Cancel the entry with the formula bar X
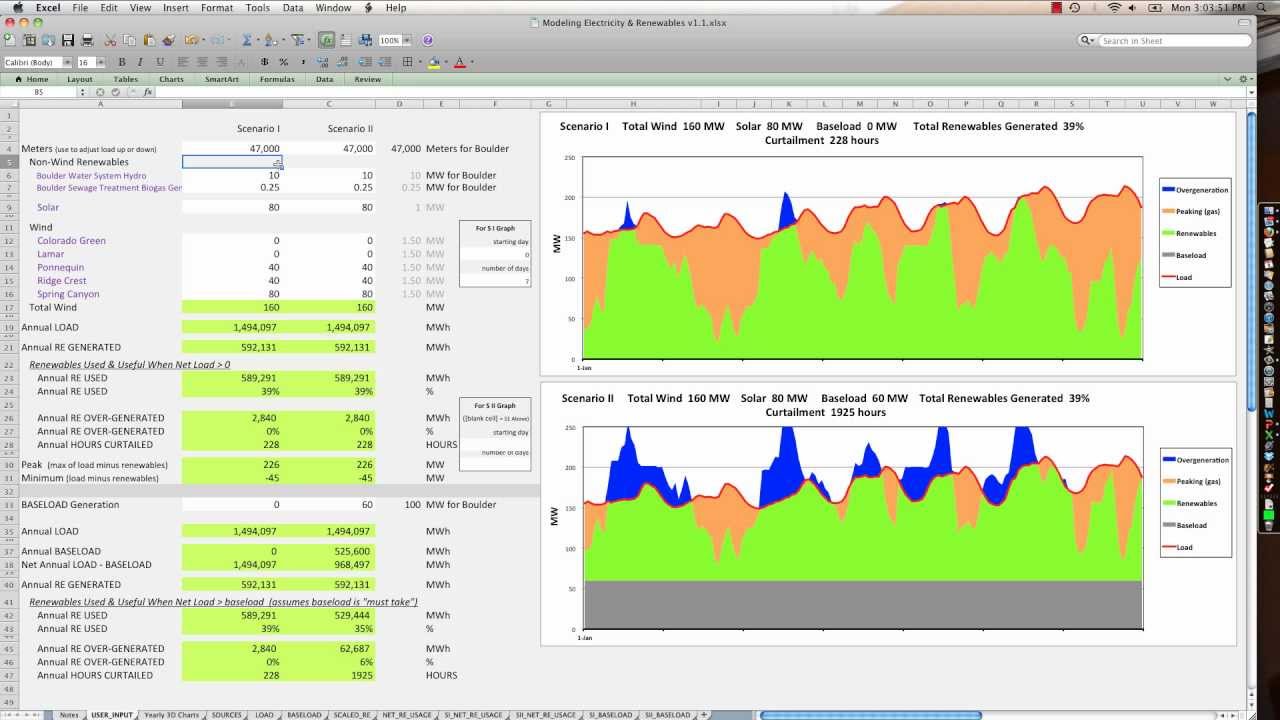This screenshot has height=720, width=1280. [x=100, y=92]
